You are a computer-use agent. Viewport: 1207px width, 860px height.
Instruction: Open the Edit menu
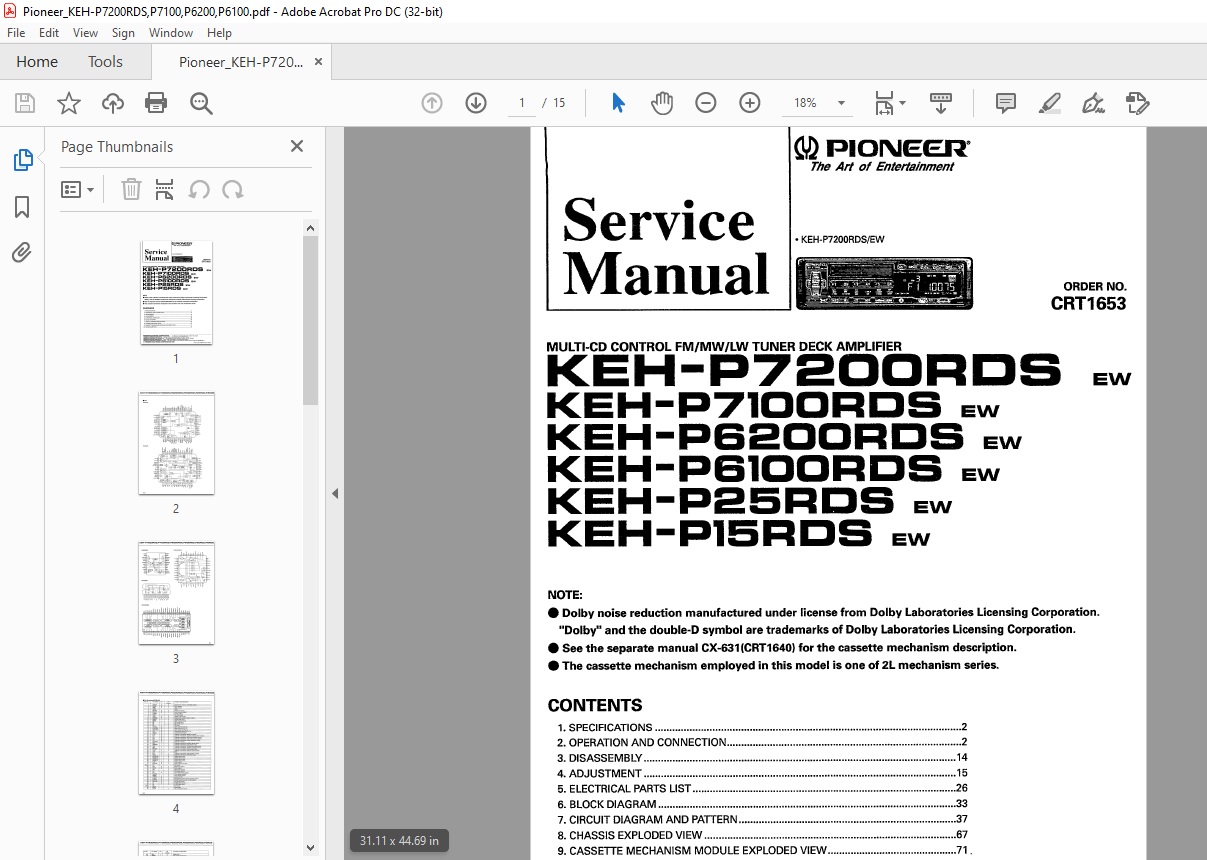pyautogui.click(x=49, y=33)
